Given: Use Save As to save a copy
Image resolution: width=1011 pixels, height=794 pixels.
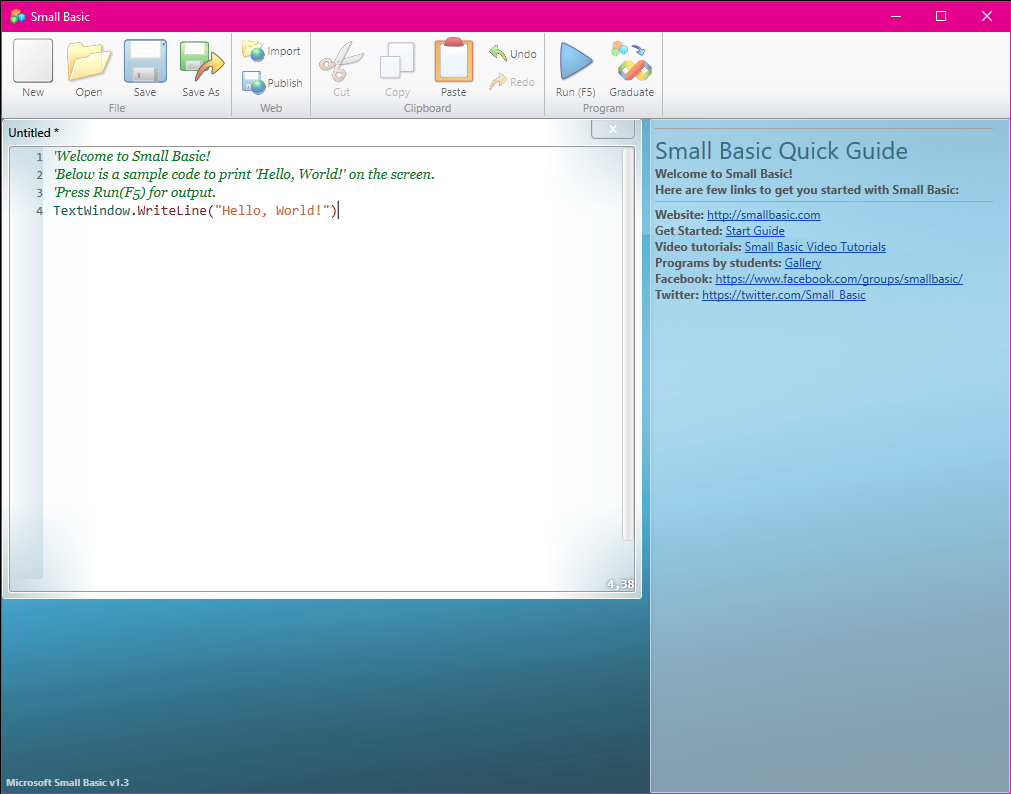Looking at the screenshot, I should [200, 68].
